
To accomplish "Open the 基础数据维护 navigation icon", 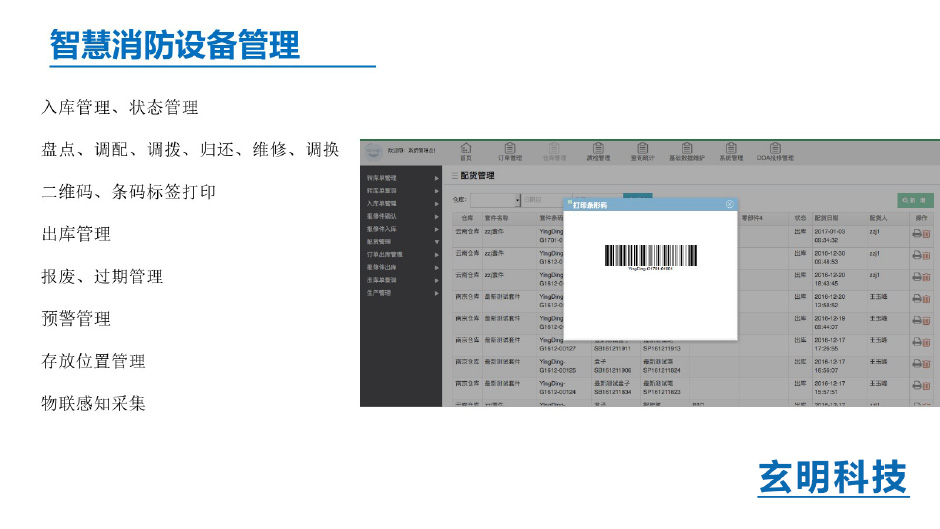I will pos(686,150).
